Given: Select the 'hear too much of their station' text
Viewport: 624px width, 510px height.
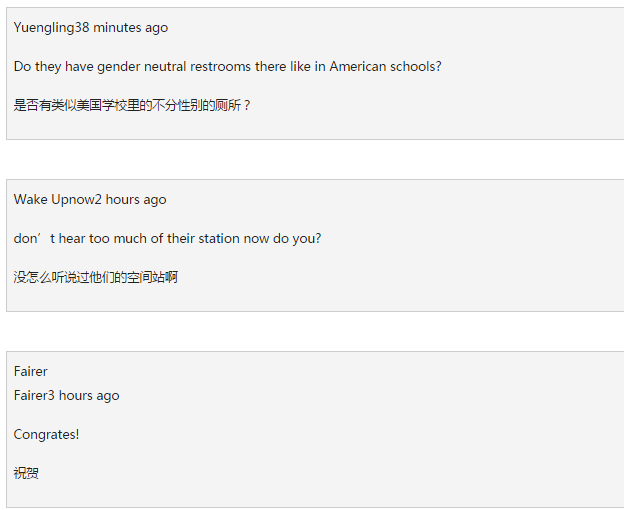Looking at the screenshot, I should tap(149, 238).
